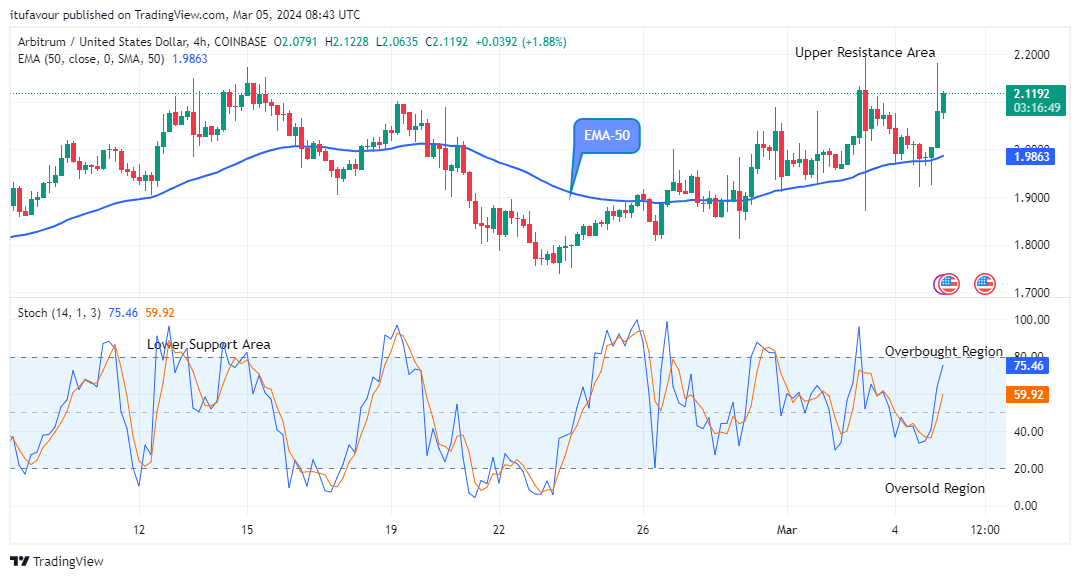Click the 1.7000 price axis label
Screen dimensions: 1080x579
tap(1032, 293)
